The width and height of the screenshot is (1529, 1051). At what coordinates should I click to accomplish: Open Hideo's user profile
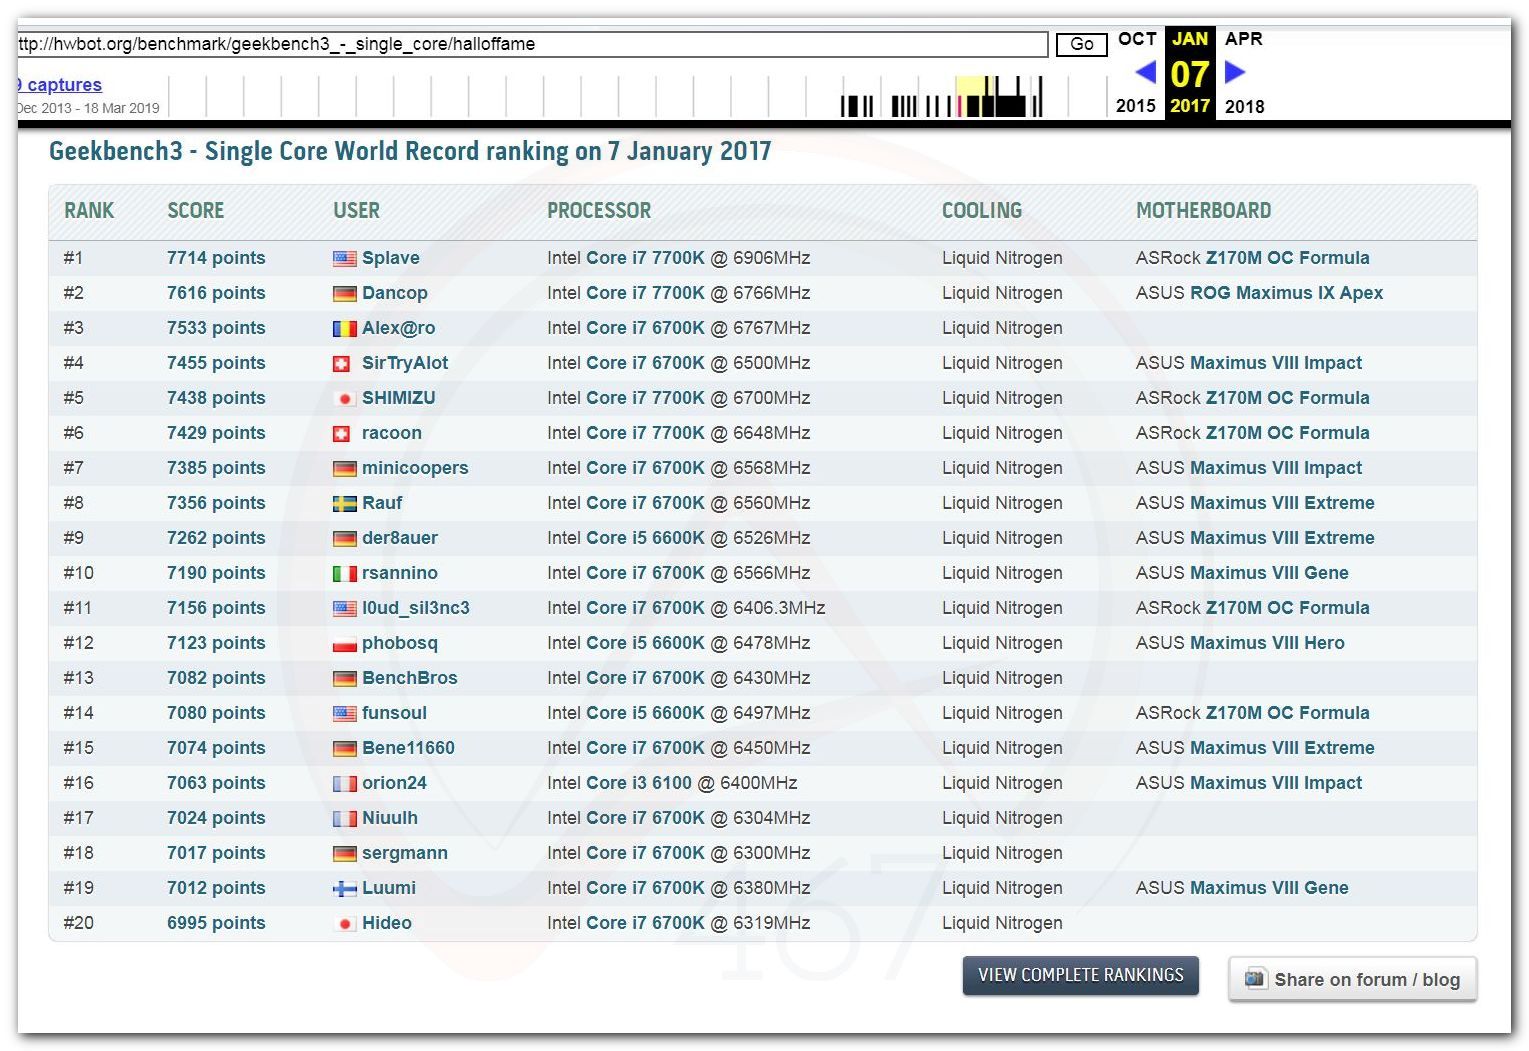coord(387,923)
